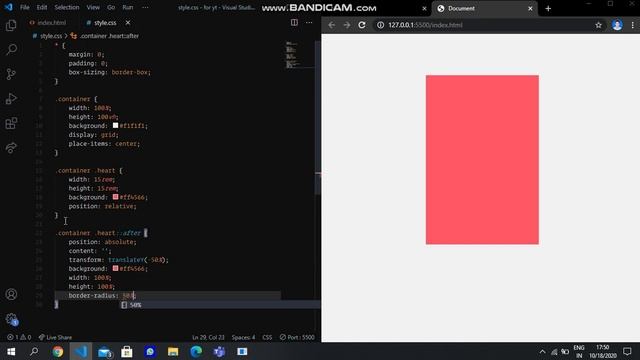Screen dimensions: 640x360
Task: Open the Windows Start menu
Action: [x=11, y=351]
